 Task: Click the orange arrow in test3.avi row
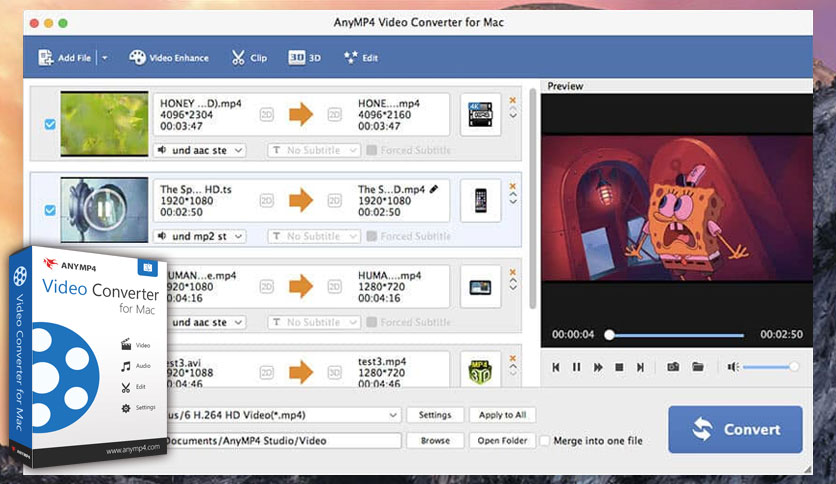pos(301,372)
